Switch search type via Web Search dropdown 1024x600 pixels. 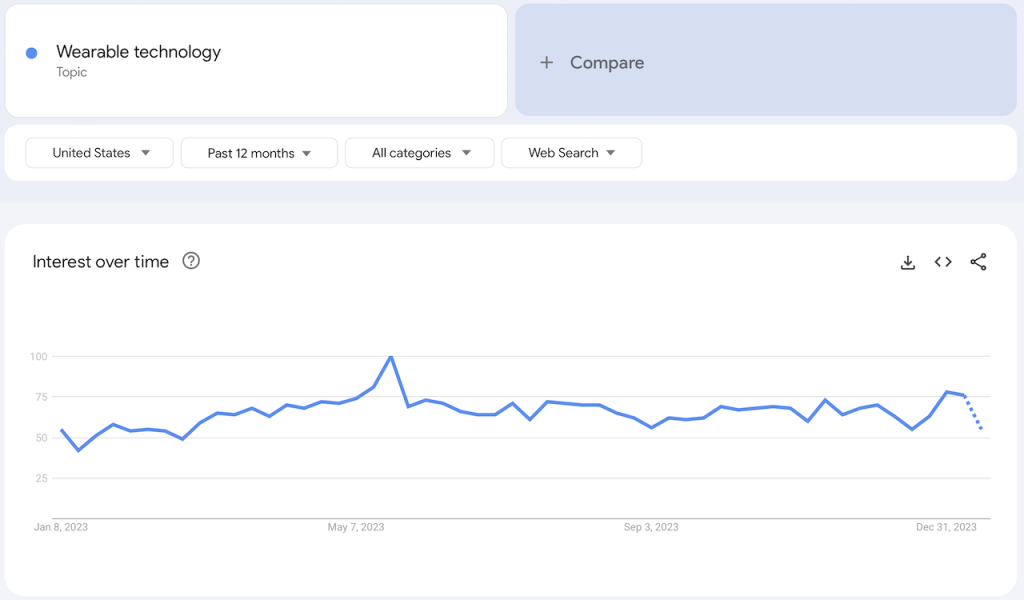pos(571,153)
